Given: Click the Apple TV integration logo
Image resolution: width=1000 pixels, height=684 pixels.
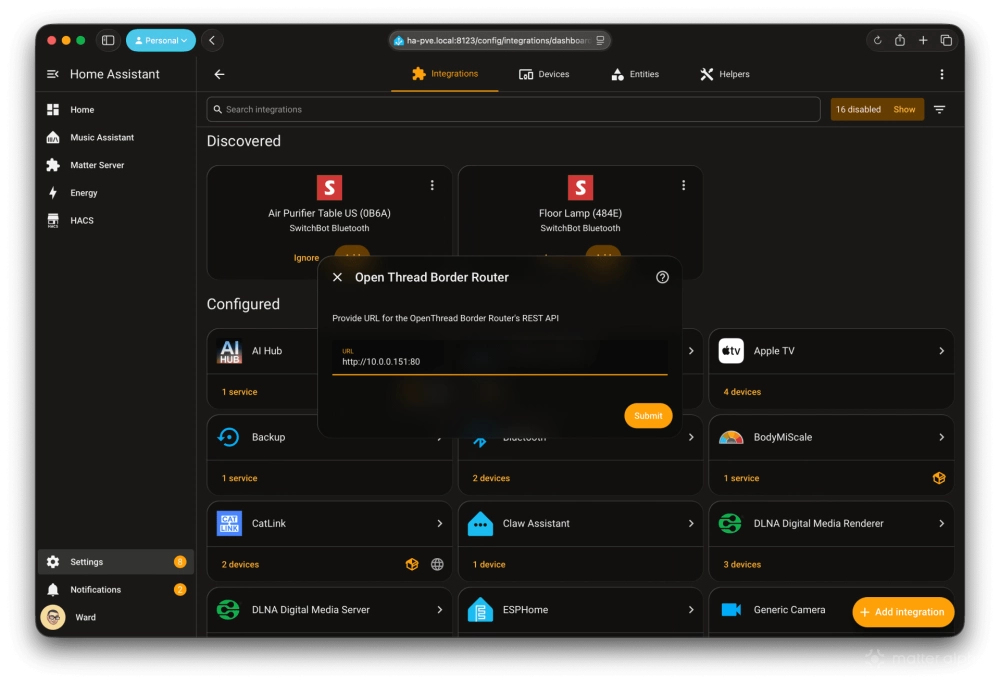Looking at the screenshot, I should [731, 351].
